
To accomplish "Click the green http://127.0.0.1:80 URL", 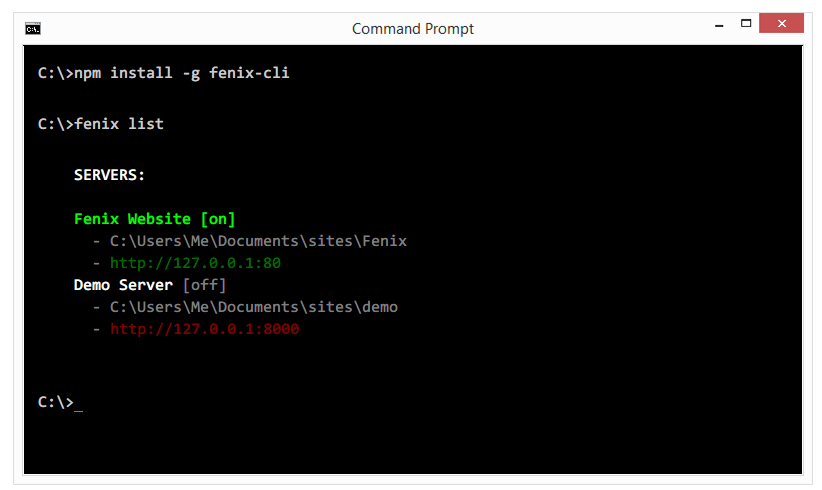I will pyautogui.click(x=195, y=263).
